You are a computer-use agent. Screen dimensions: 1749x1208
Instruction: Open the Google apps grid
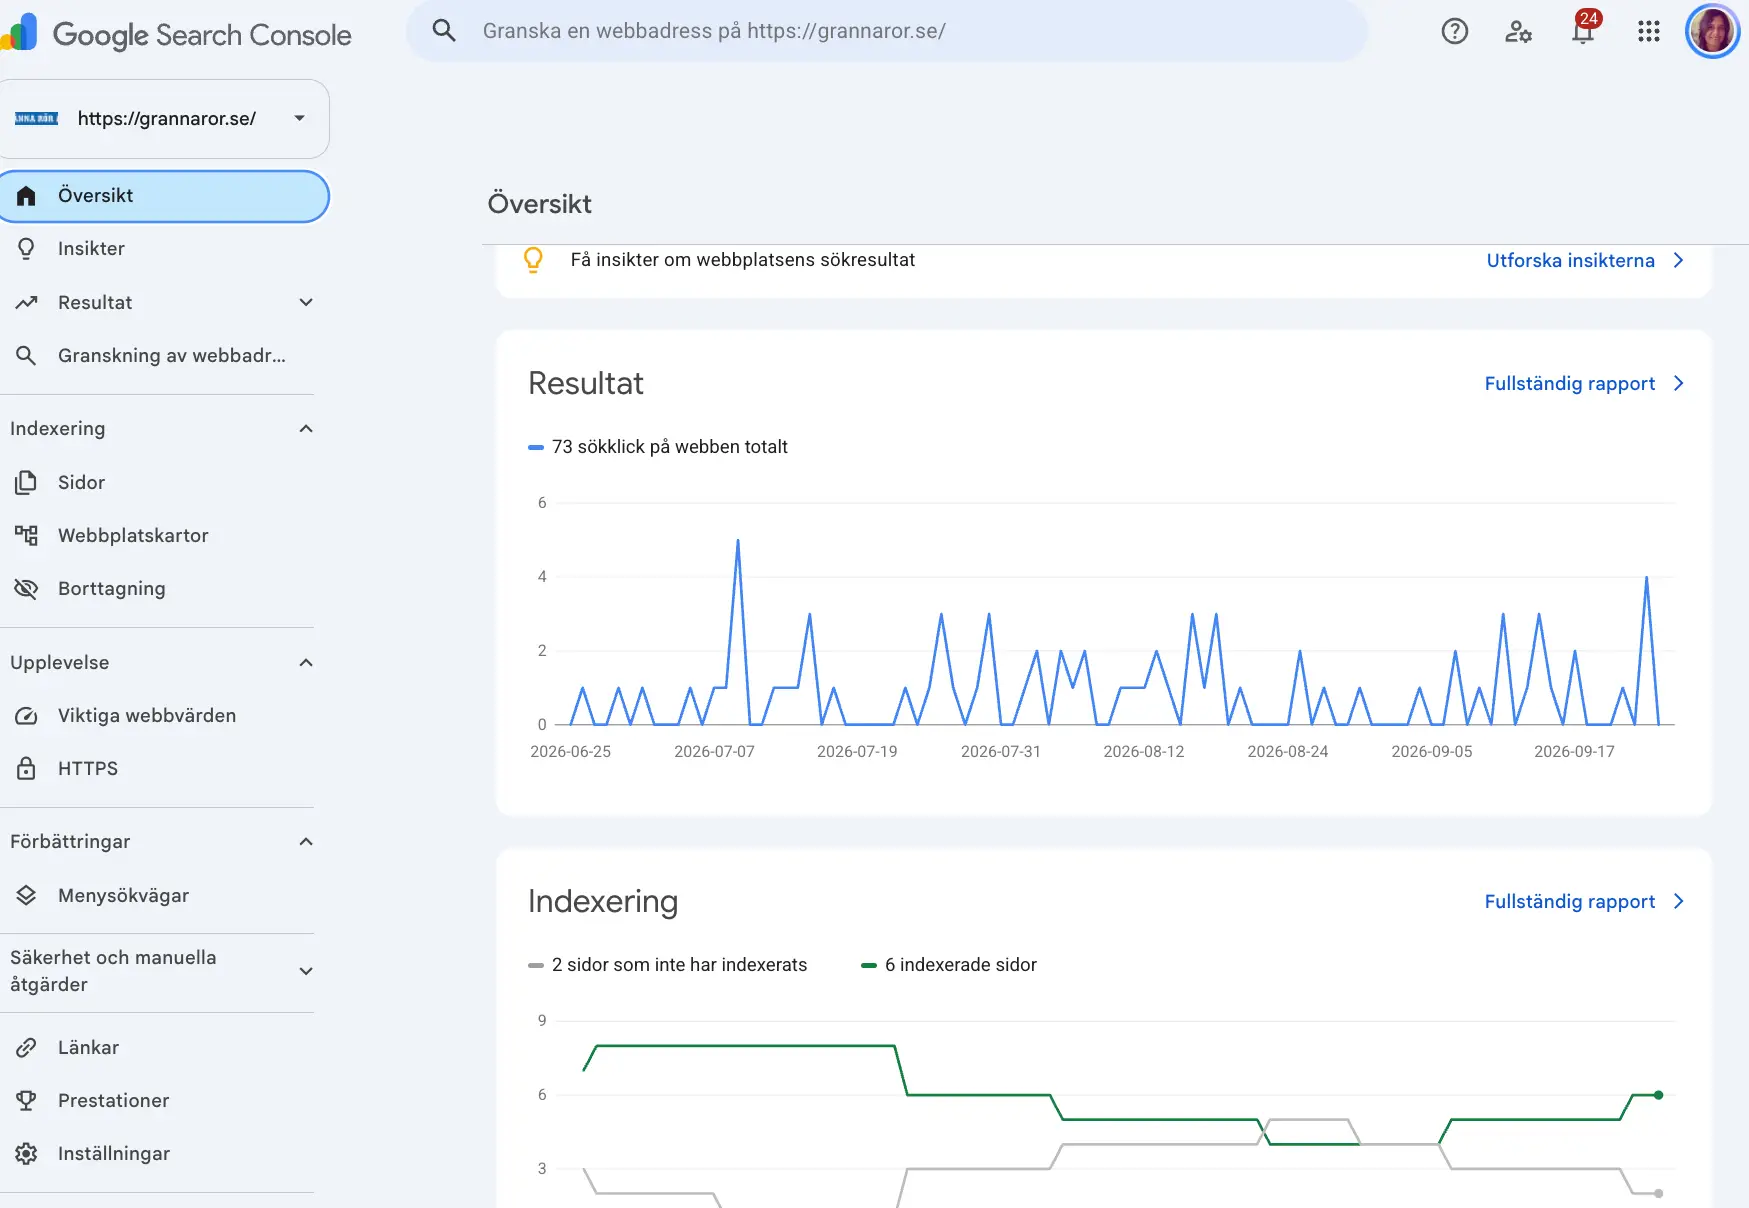pos(1649,32)
